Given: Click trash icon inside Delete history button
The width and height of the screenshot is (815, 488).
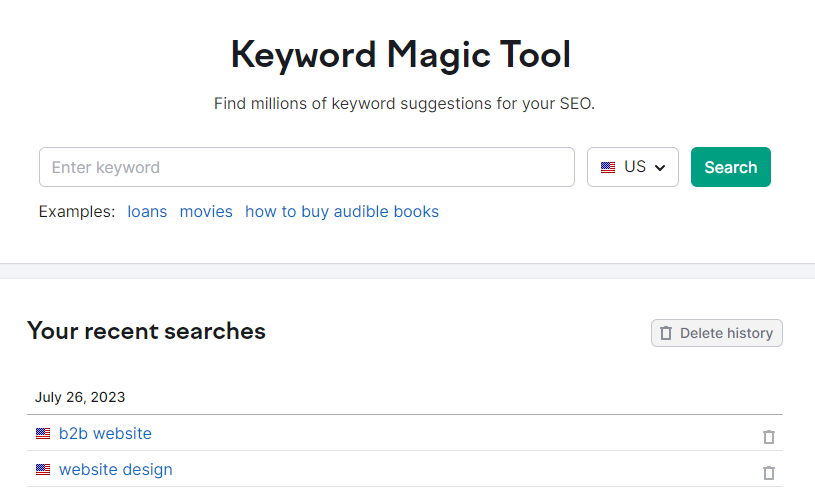Looking at the screenshot, I should 666,333.
